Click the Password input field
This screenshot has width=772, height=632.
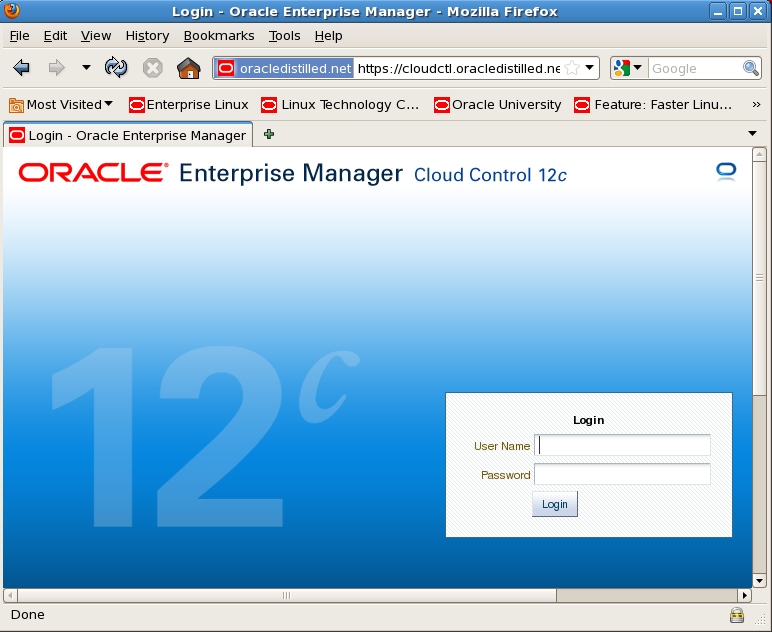click(622, 474)
